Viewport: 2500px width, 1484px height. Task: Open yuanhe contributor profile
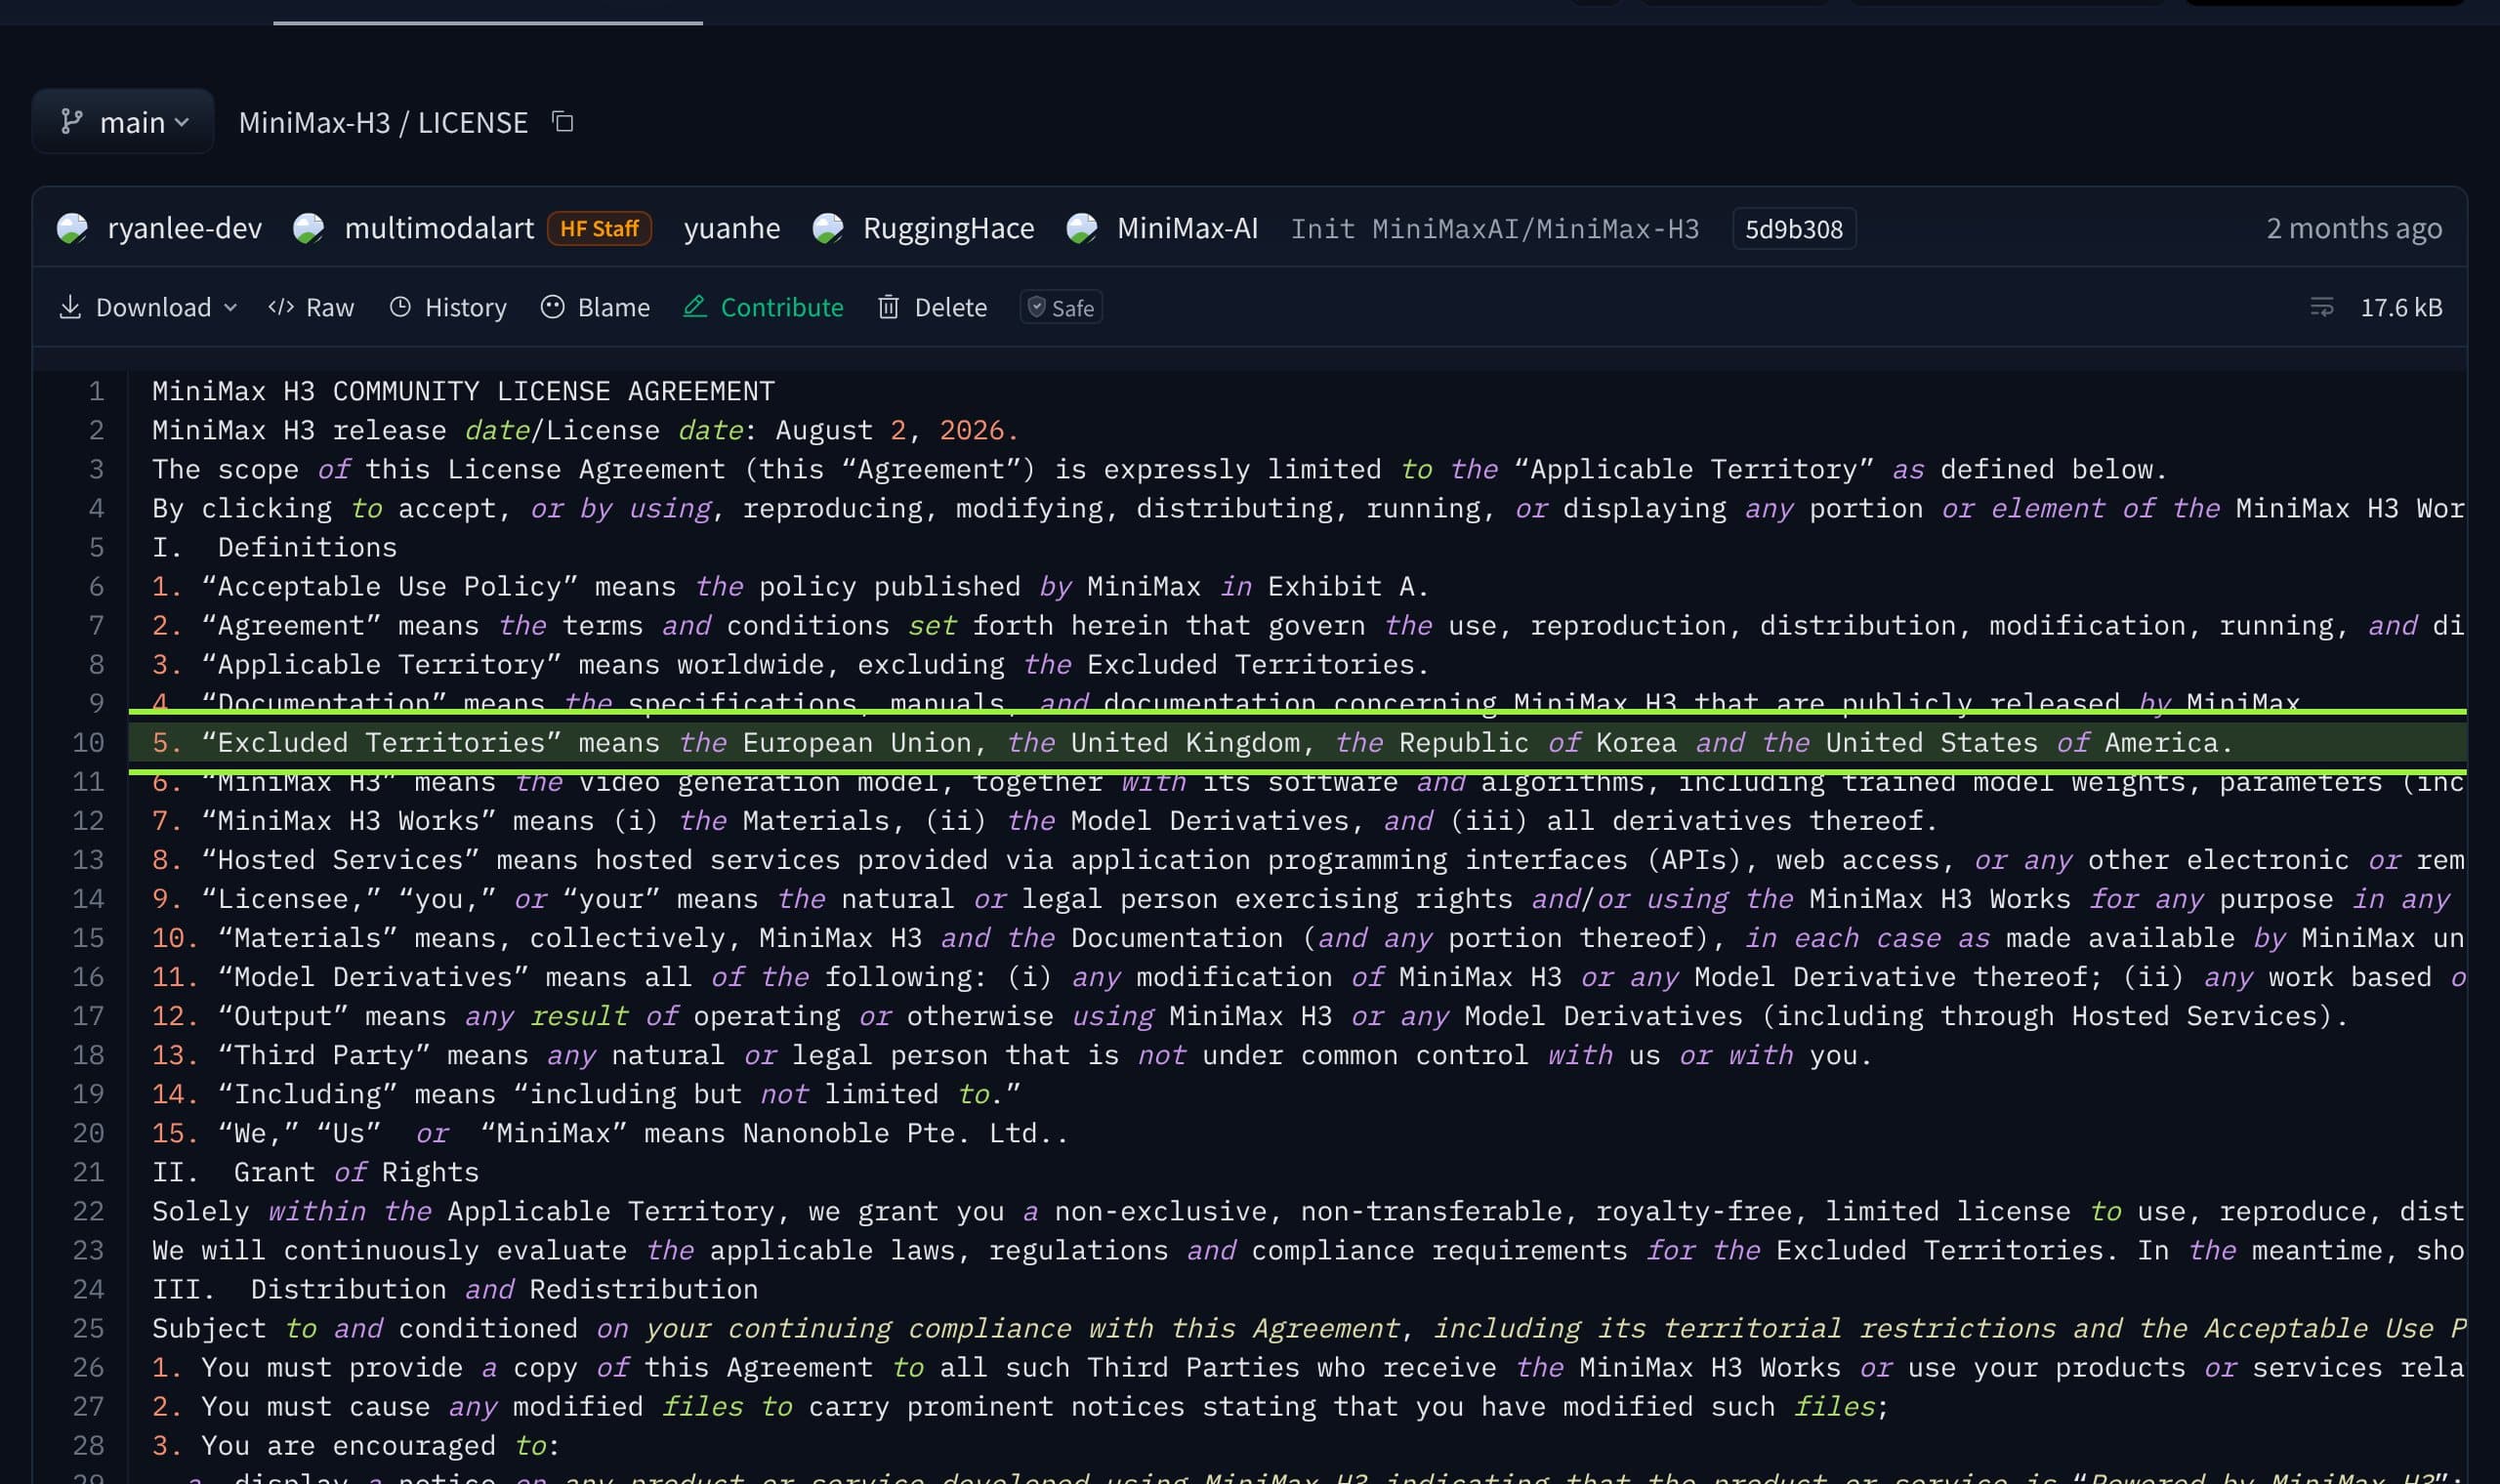tap(731, 228)
